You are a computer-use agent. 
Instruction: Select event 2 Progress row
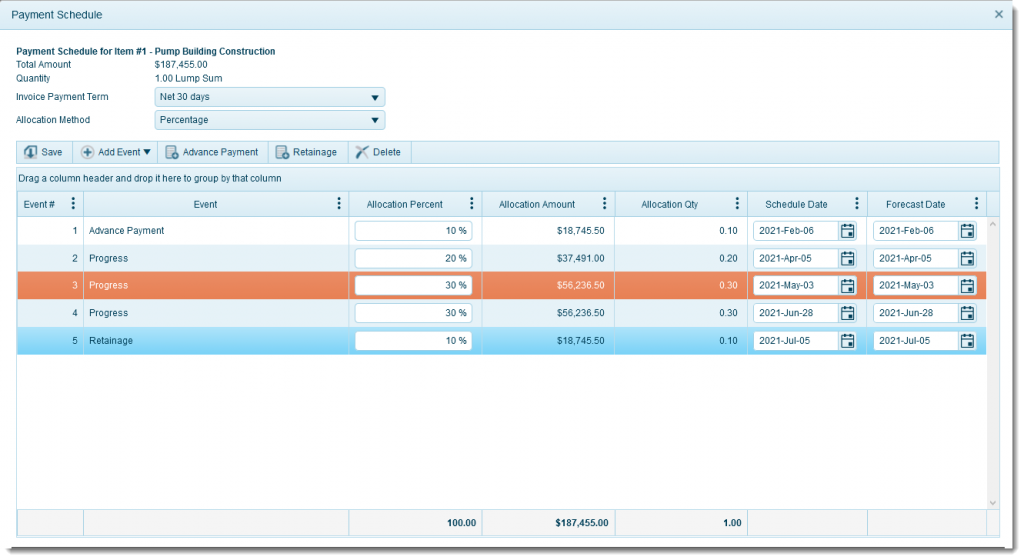pos(502,258)
